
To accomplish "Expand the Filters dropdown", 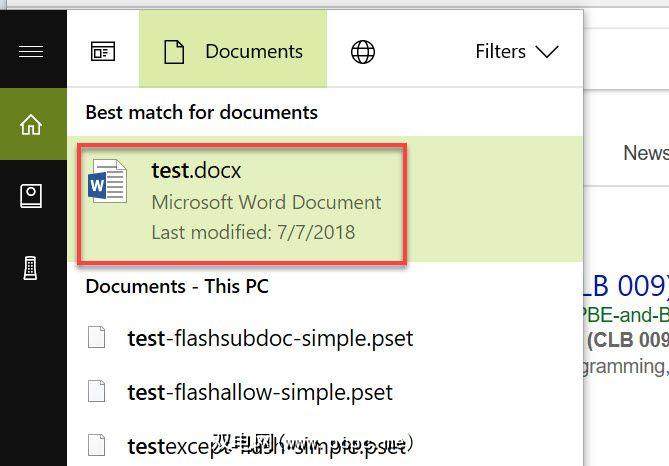I will click(516, 52).
